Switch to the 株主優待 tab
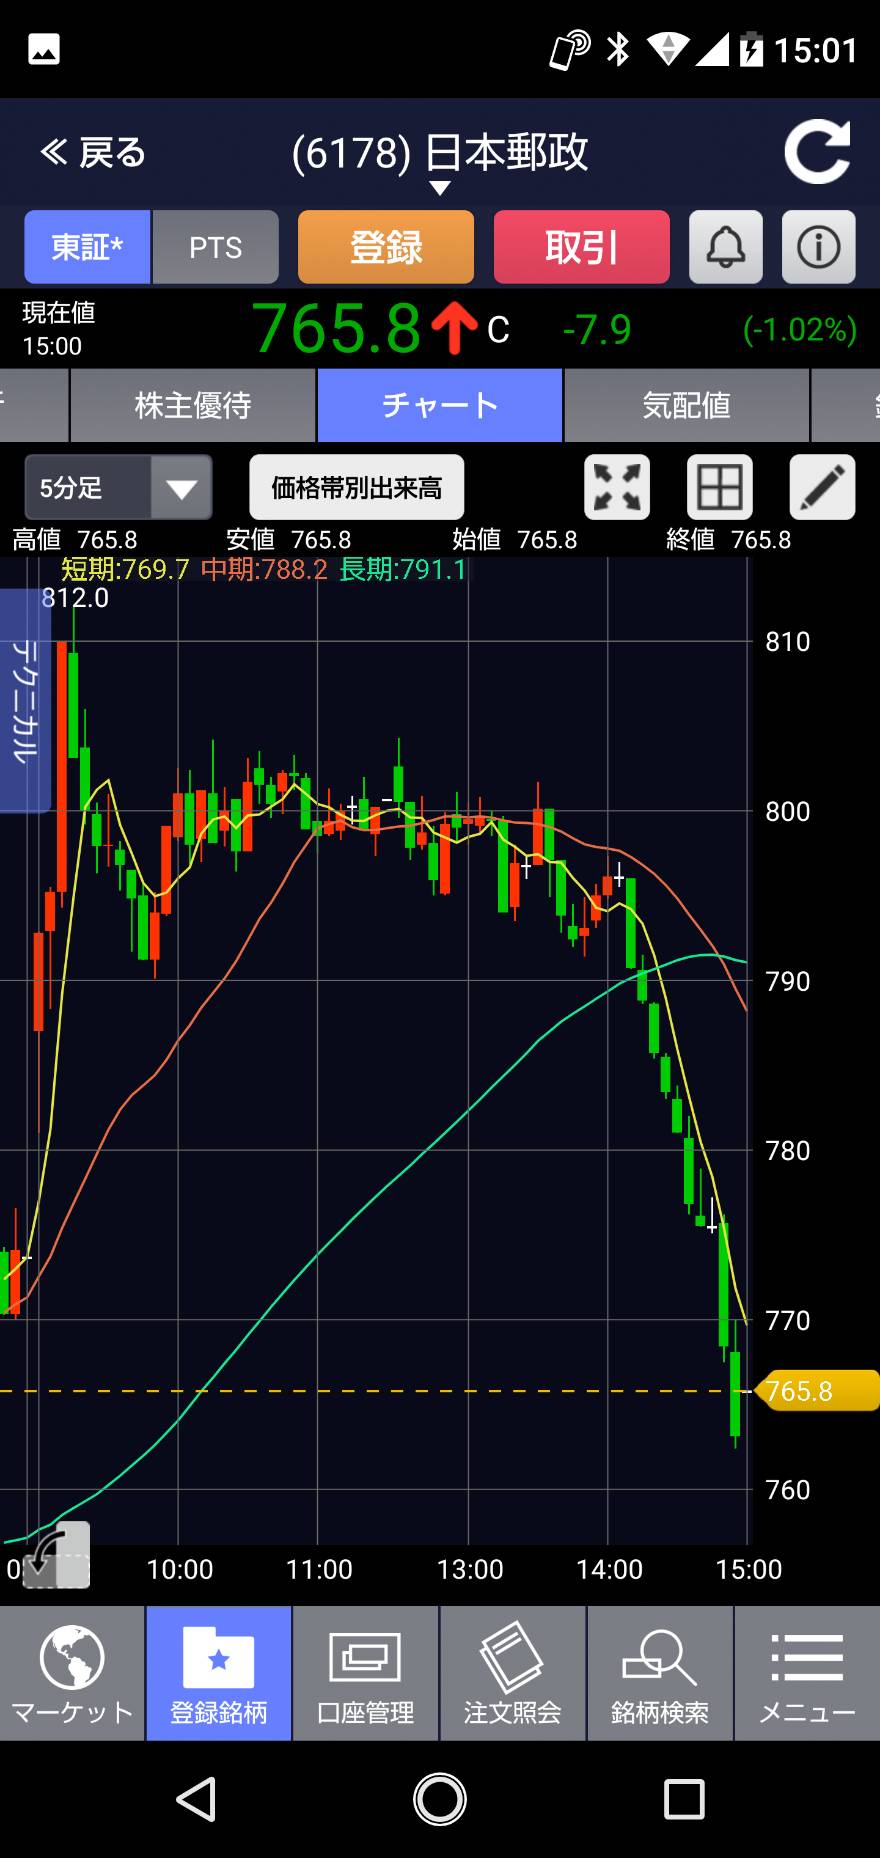The height and width of the screenshot is (1858, 880). tap(193, 405)
